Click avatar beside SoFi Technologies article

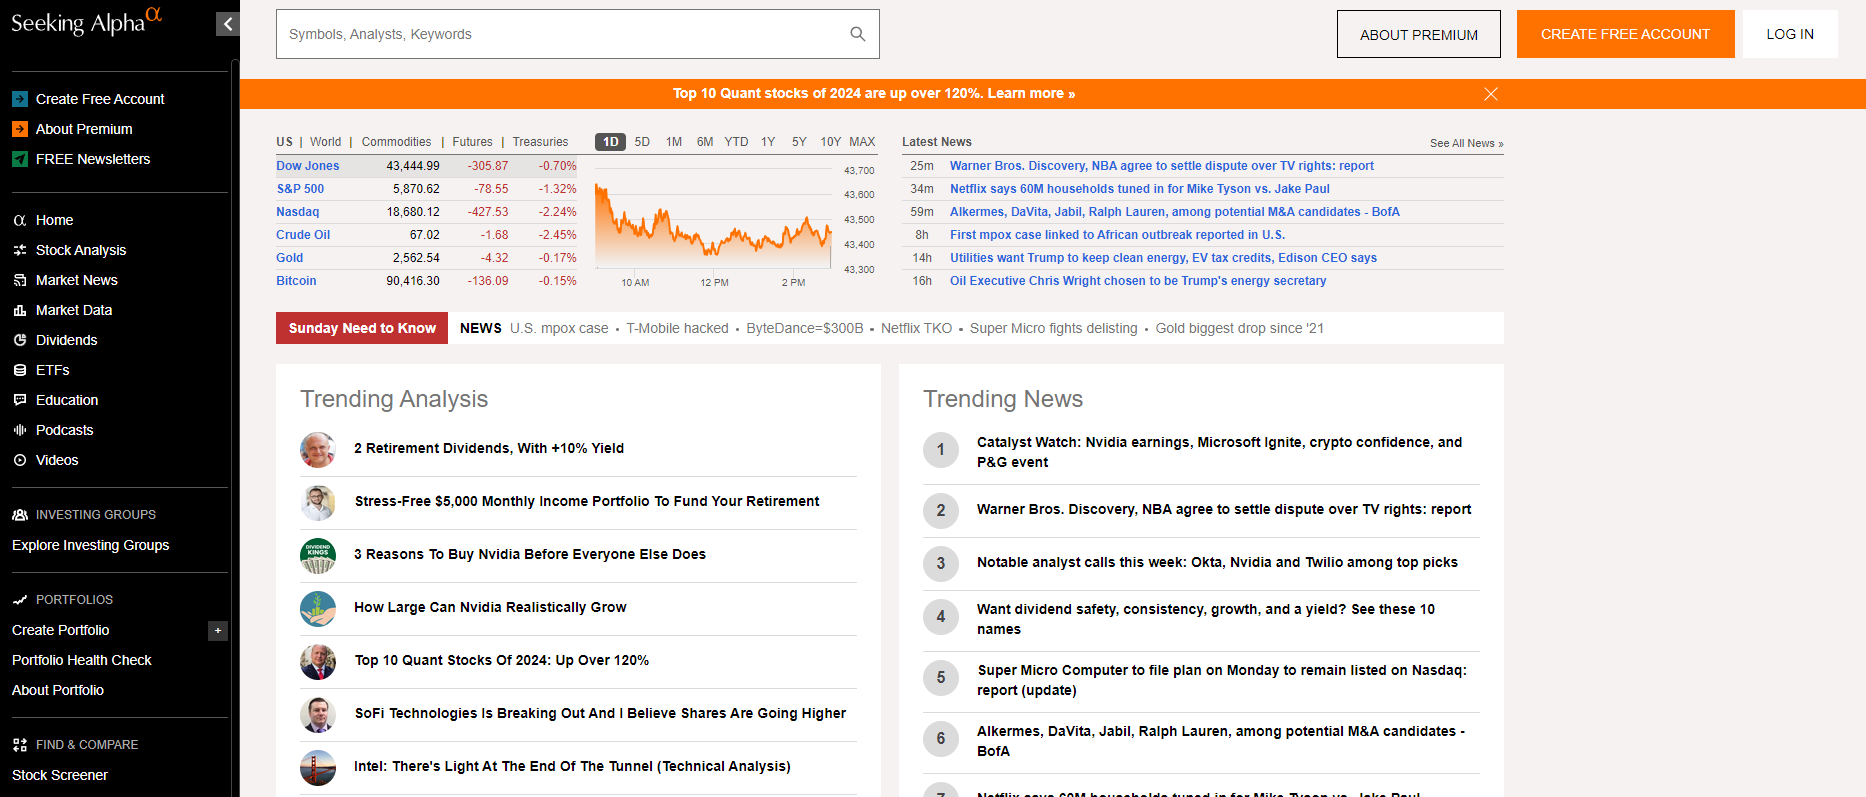[x=318, y=715]
